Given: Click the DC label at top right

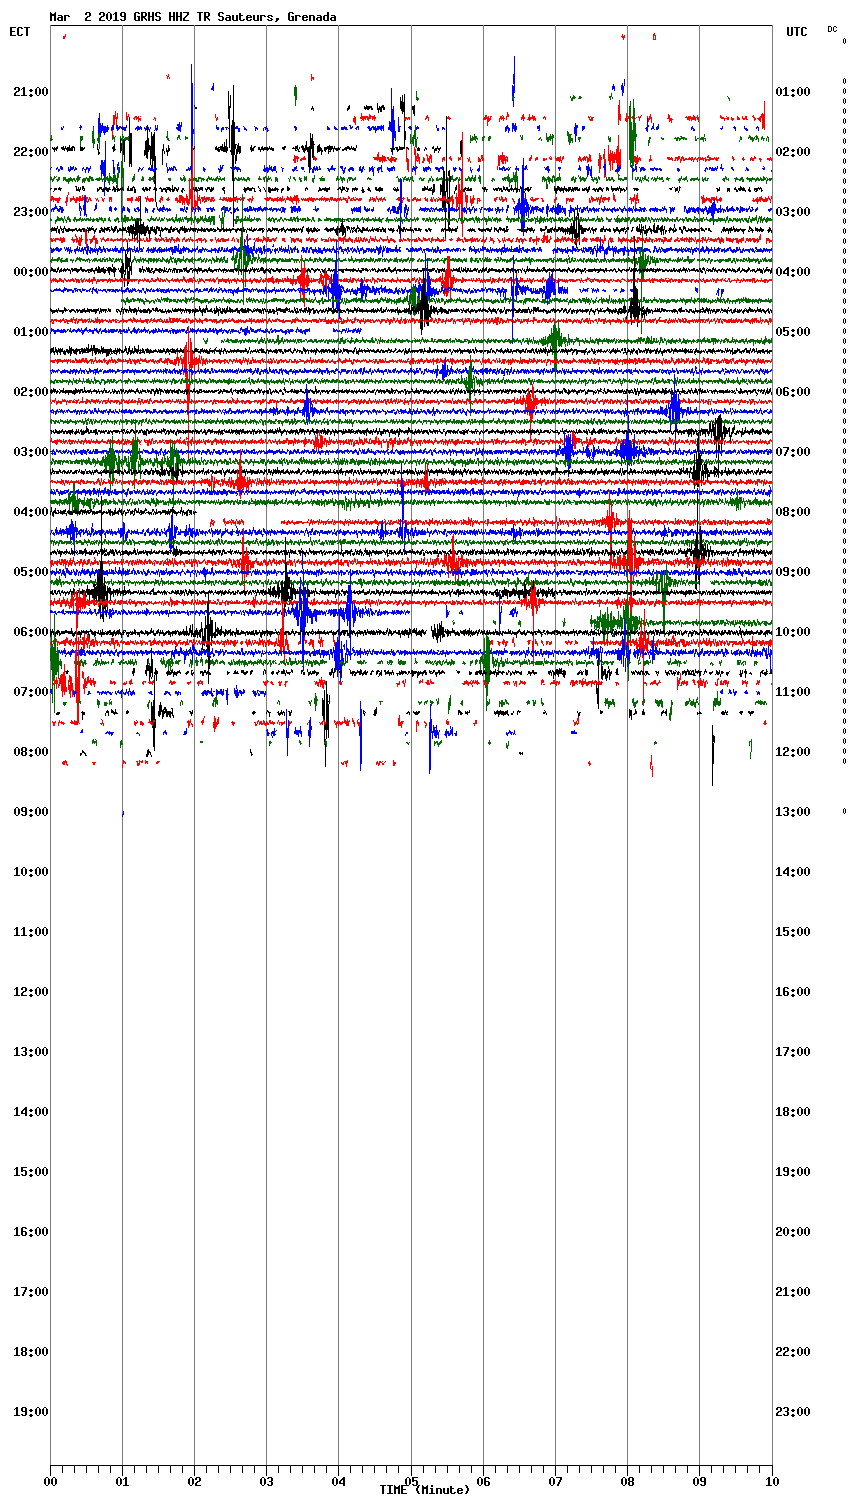Looking at the screenshot, I should point(832,29).
